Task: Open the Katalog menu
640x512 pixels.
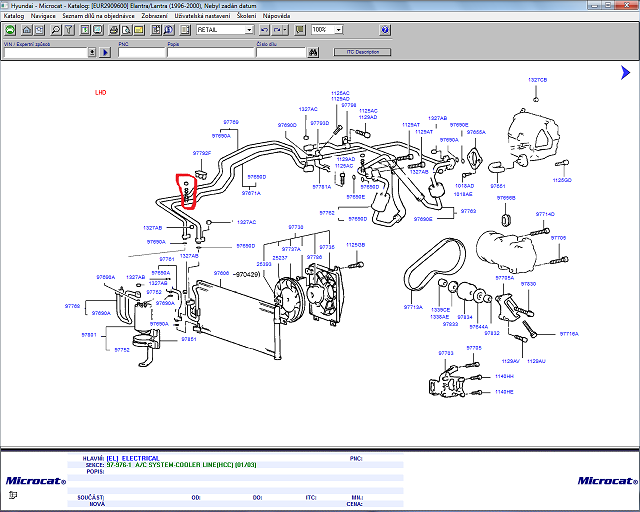Action: click(14, 17)
